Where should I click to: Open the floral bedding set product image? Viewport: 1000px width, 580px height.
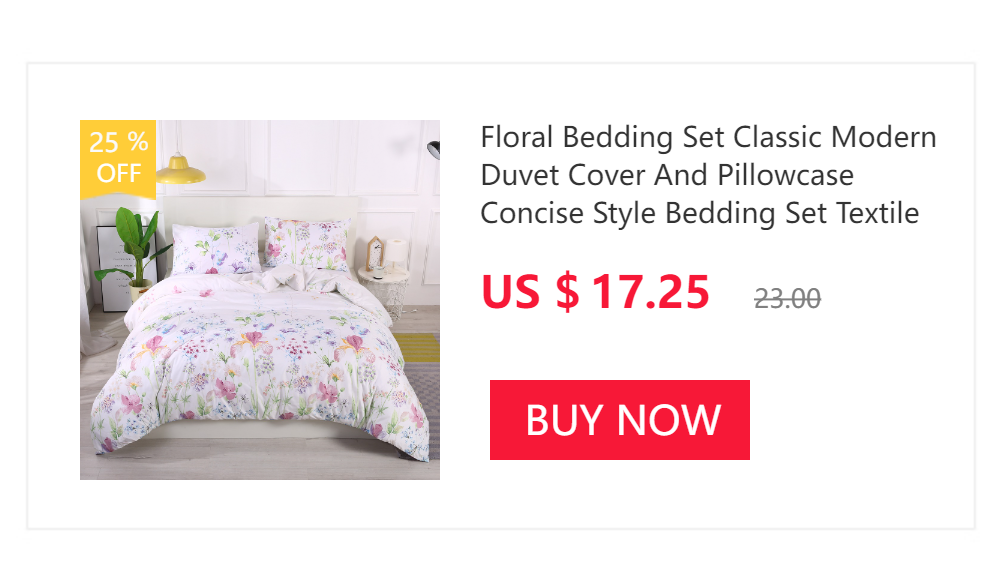coord(260,300)
